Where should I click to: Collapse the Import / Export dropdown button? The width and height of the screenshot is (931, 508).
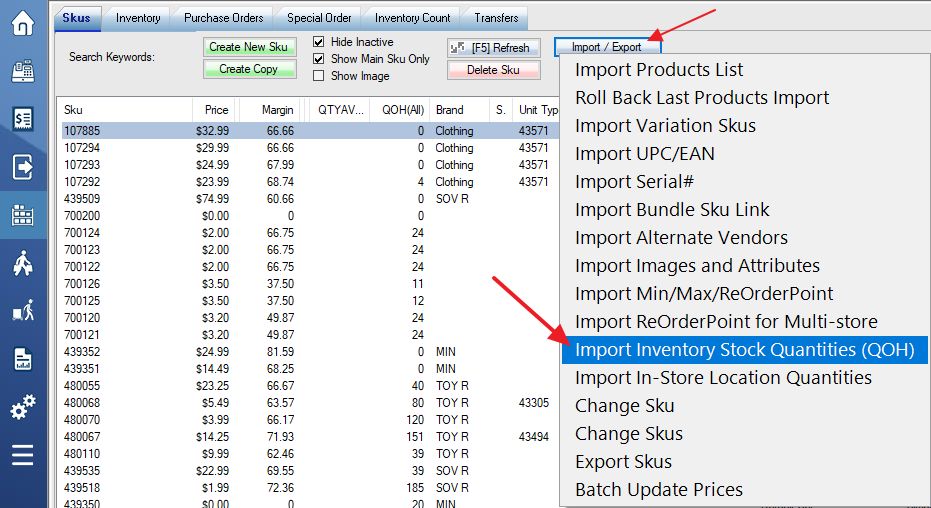(607, 47)
